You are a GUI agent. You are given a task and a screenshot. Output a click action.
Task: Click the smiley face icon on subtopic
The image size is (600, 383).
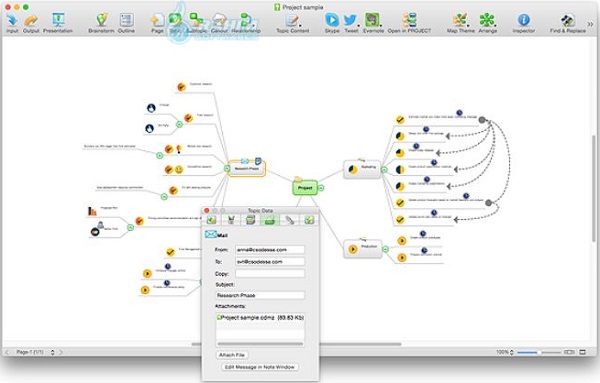(x=179, y=169)
